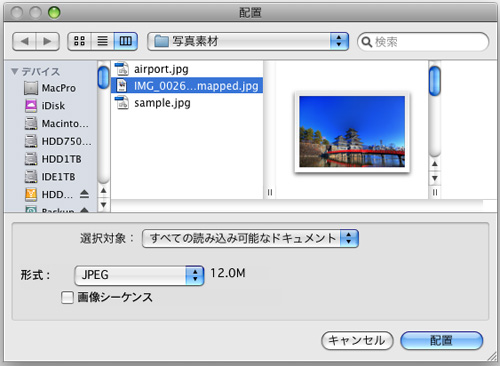Click the IDE1TB drive icon
The height and width of the screenshot is (366, 500).
31,177
